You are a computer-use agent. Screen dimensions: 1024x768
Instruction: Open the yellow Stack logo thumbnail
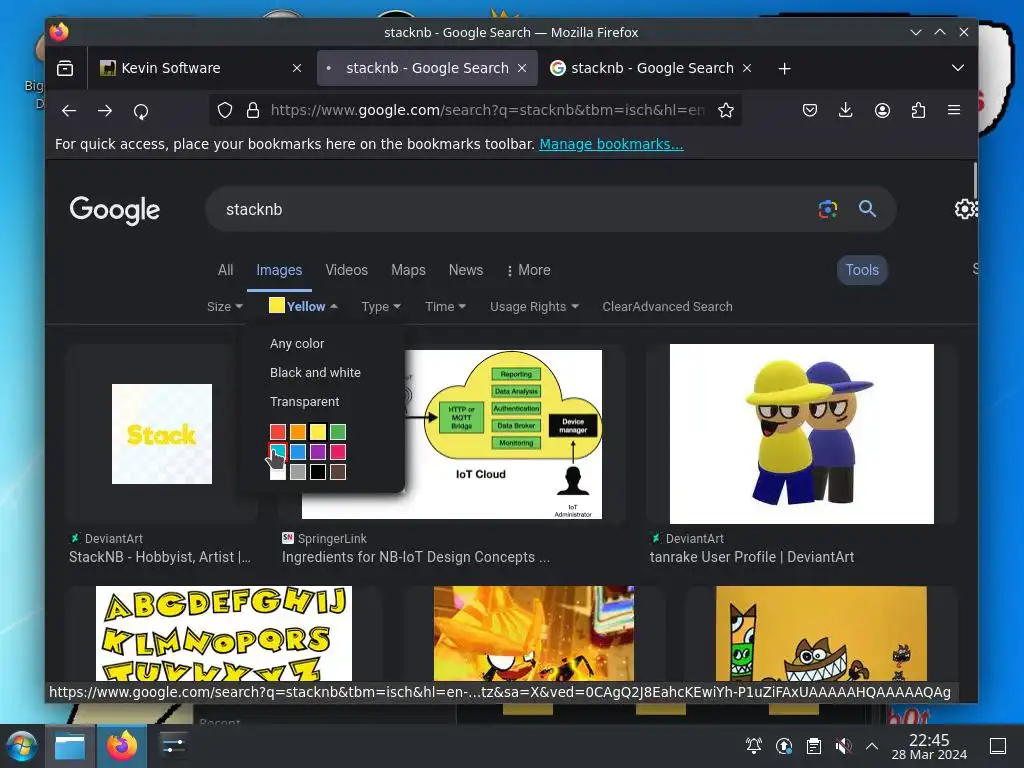tap(162, 434)
